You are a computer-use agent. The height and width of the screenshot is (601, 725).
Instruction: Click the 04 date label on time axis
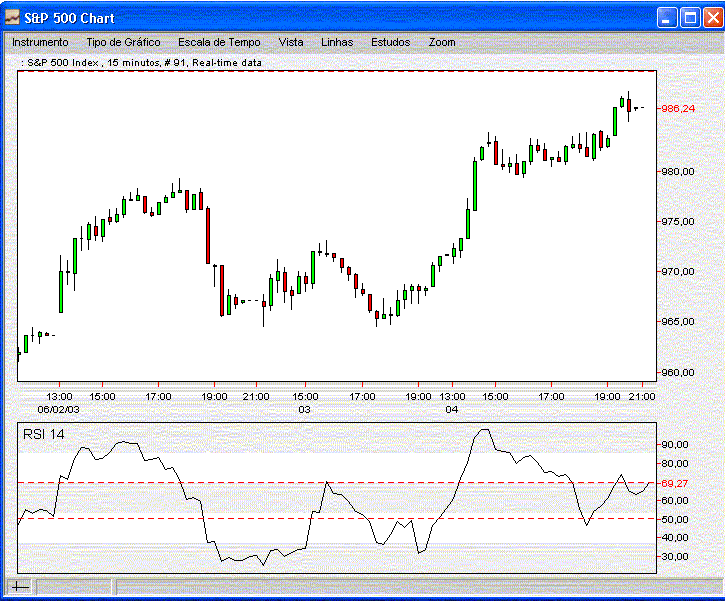coord(452,409)
